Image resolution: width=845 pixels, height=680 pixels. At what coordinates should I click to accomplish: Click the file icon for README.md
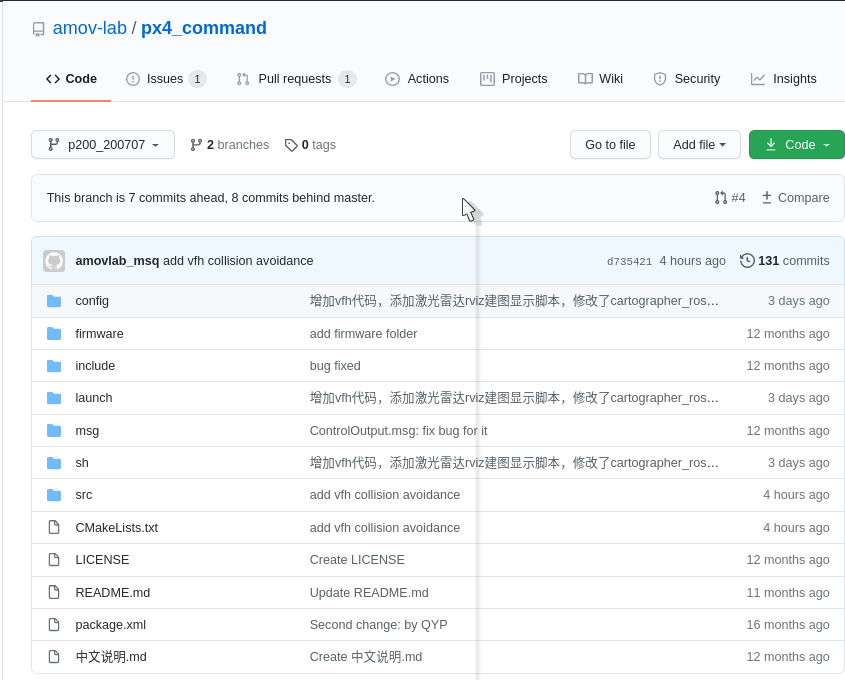click(54, 592)
